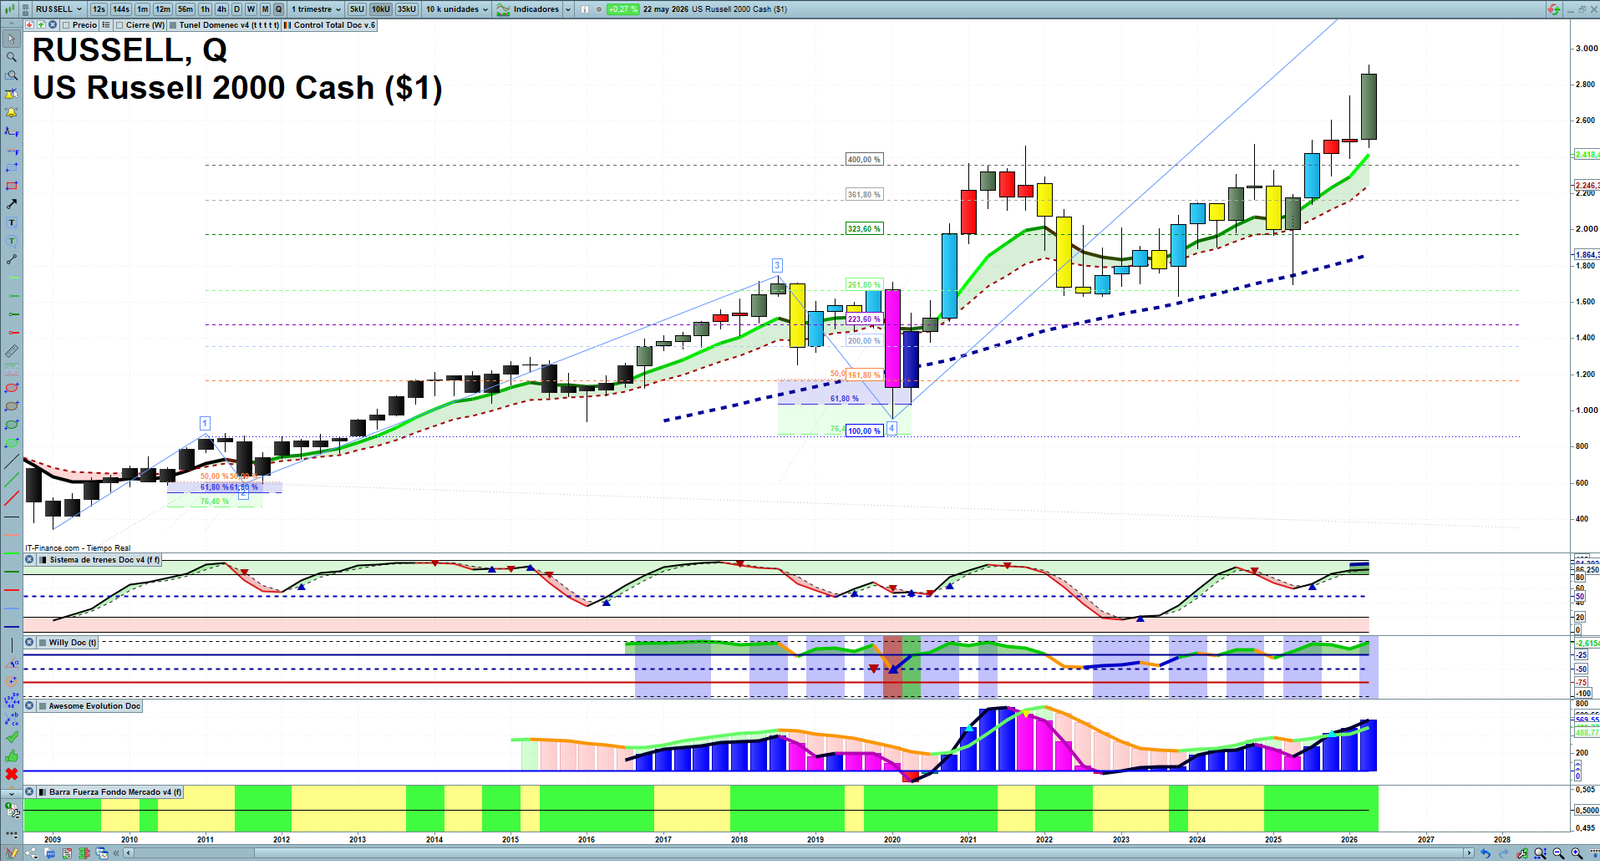Click the 3.000 price axis label
Image resolution: width=1600 pixels, height=861 pixels.
click(1586, 48)
